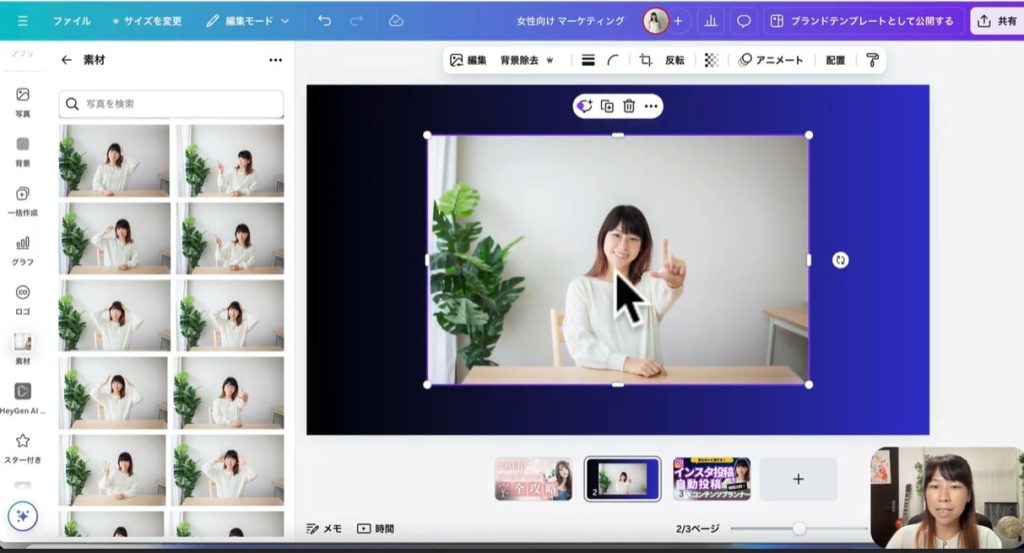Click the crop tool icon in toolbar
The width and height of the screenshot is (1024, 553).
(646, 60)
